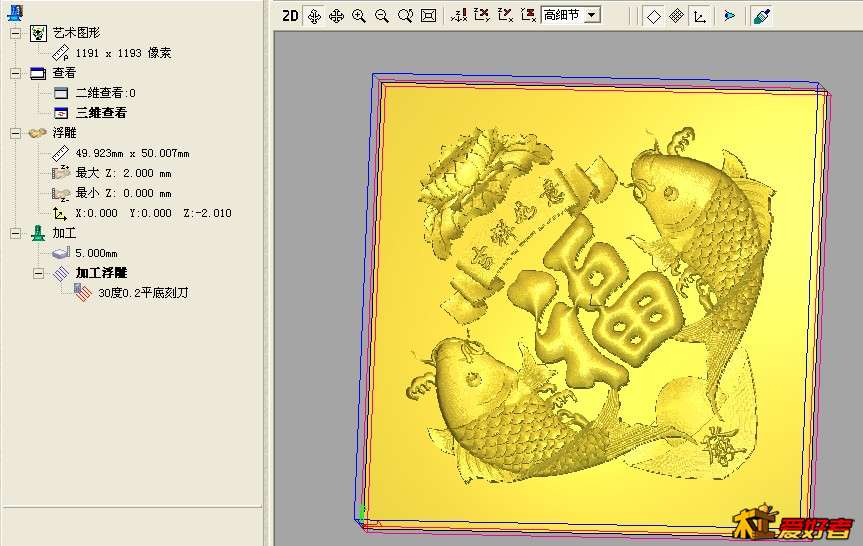The width and height of the screenshot is (863, 546).
Task: Click the 艺术图形 model icon
Action: tap(38, 33)
